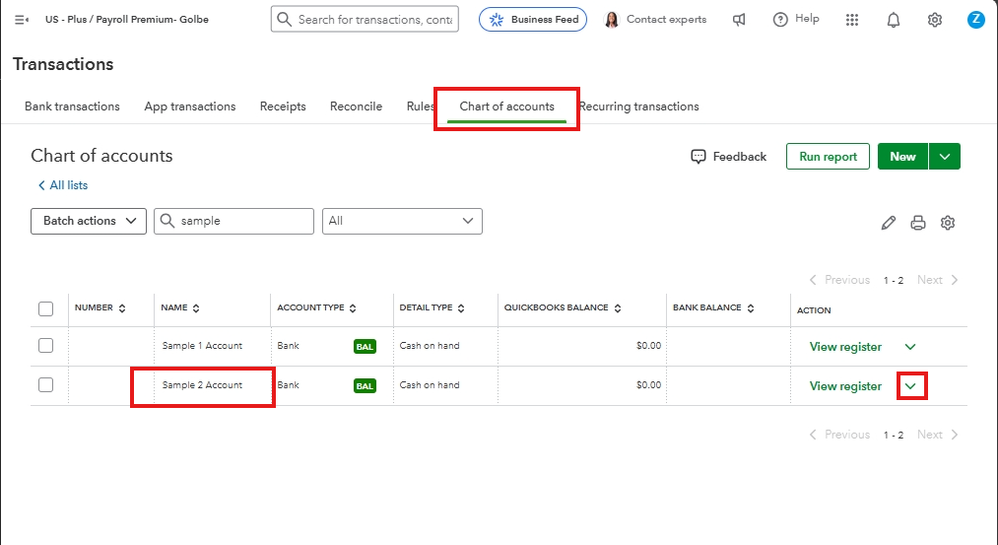Click the pencil edit icon
Viewport: 998px width, 545px height.
click(x=888, y=223)
